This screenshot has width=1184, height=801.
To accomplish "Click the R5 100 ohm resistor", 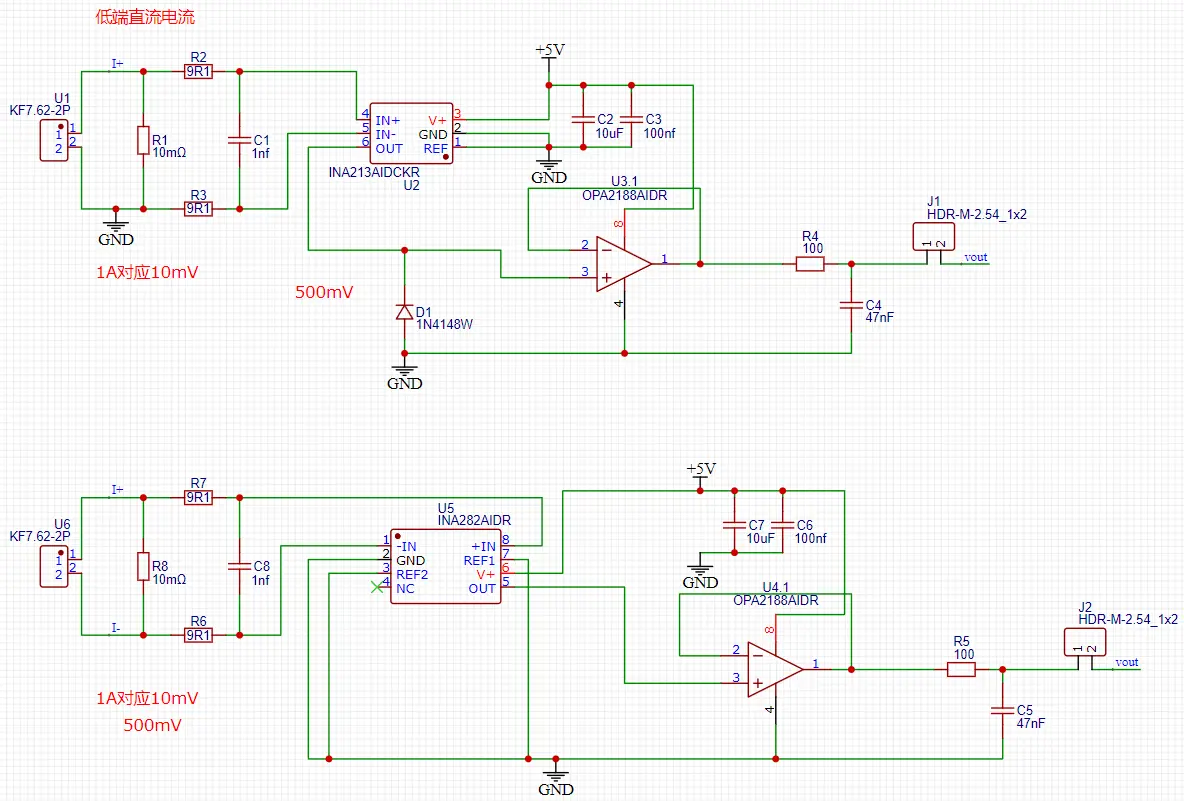I will [961, 670].
